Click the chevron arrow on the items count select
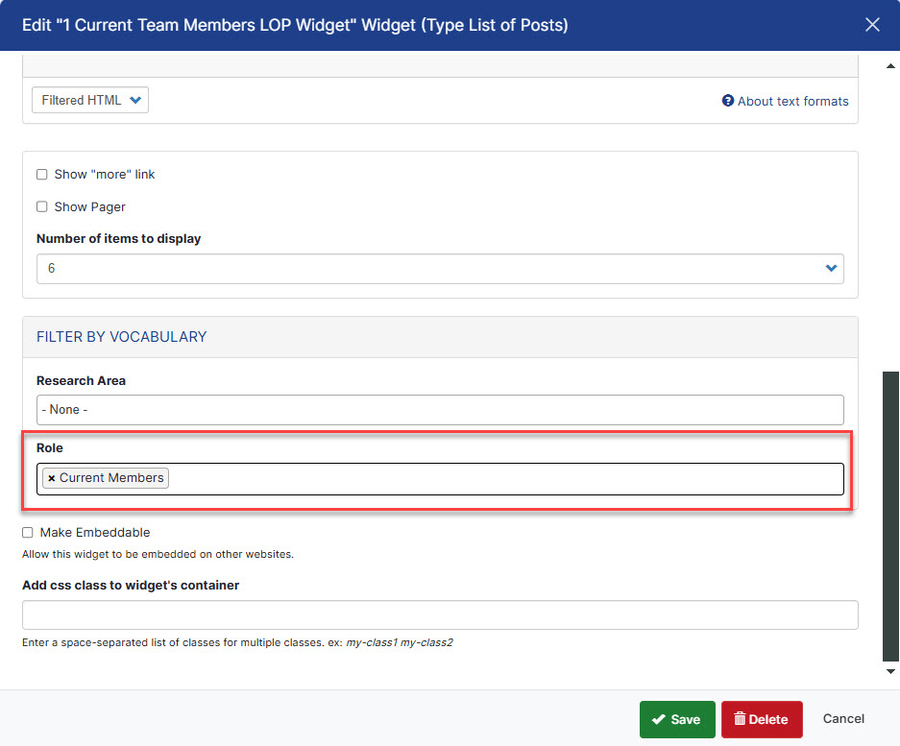900x746 pixels. [830, 268]
